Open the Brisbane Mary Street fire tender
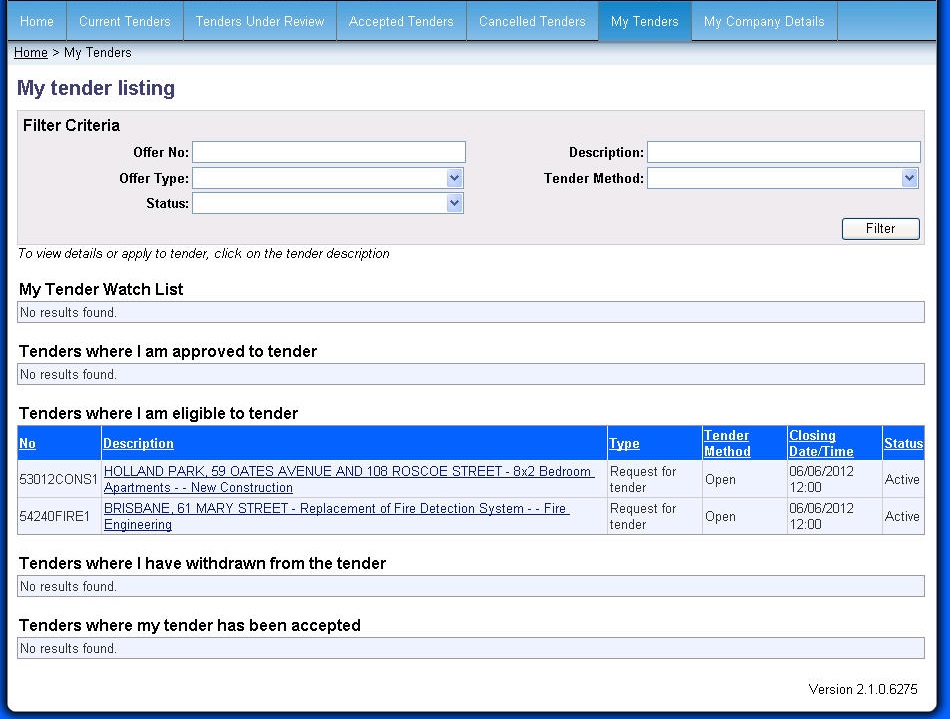Viewport: 950px width, 719px height. [336, 516]
